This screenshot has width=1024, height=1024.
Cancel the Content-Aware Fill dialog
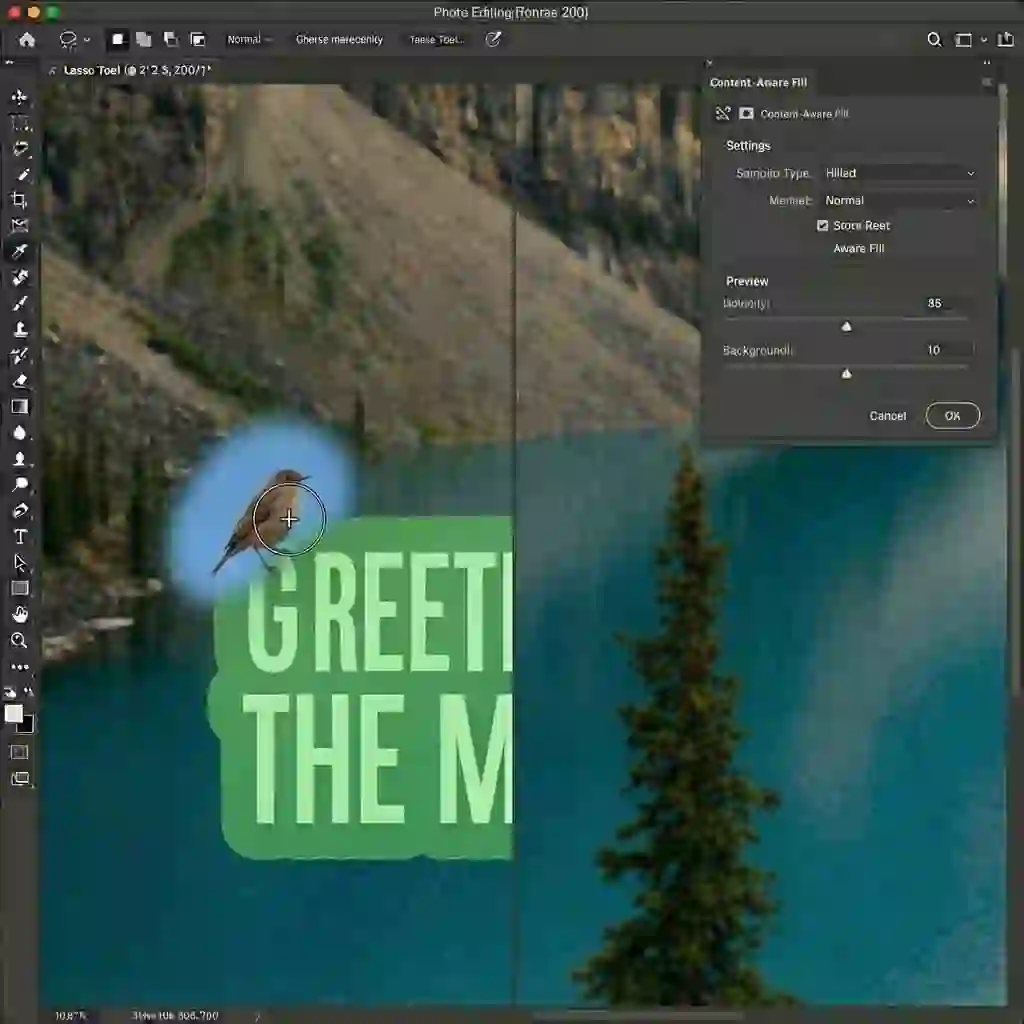(886, 415)
